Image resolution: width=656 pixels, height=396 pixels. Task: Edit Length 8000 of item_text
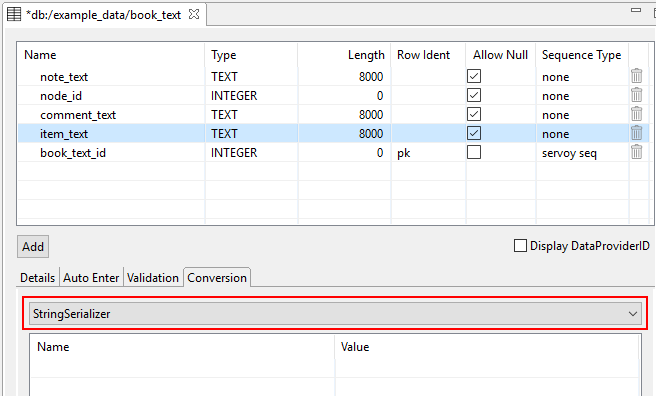point(371,134)
